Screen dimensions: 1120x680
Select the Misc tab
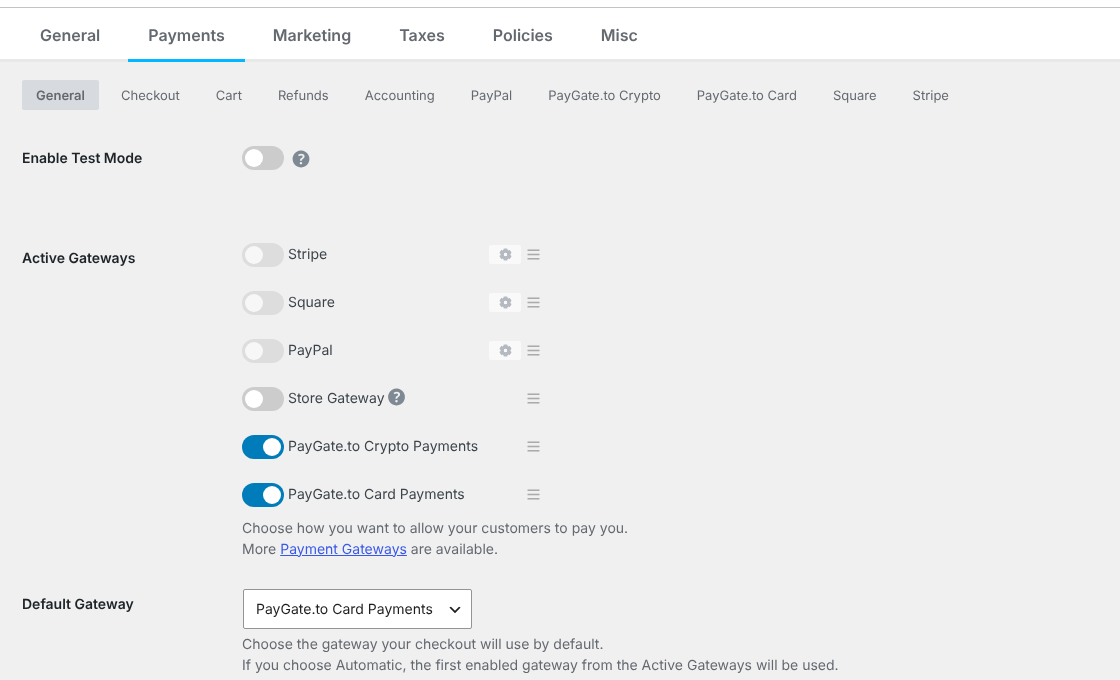click(x=619, y=36)
